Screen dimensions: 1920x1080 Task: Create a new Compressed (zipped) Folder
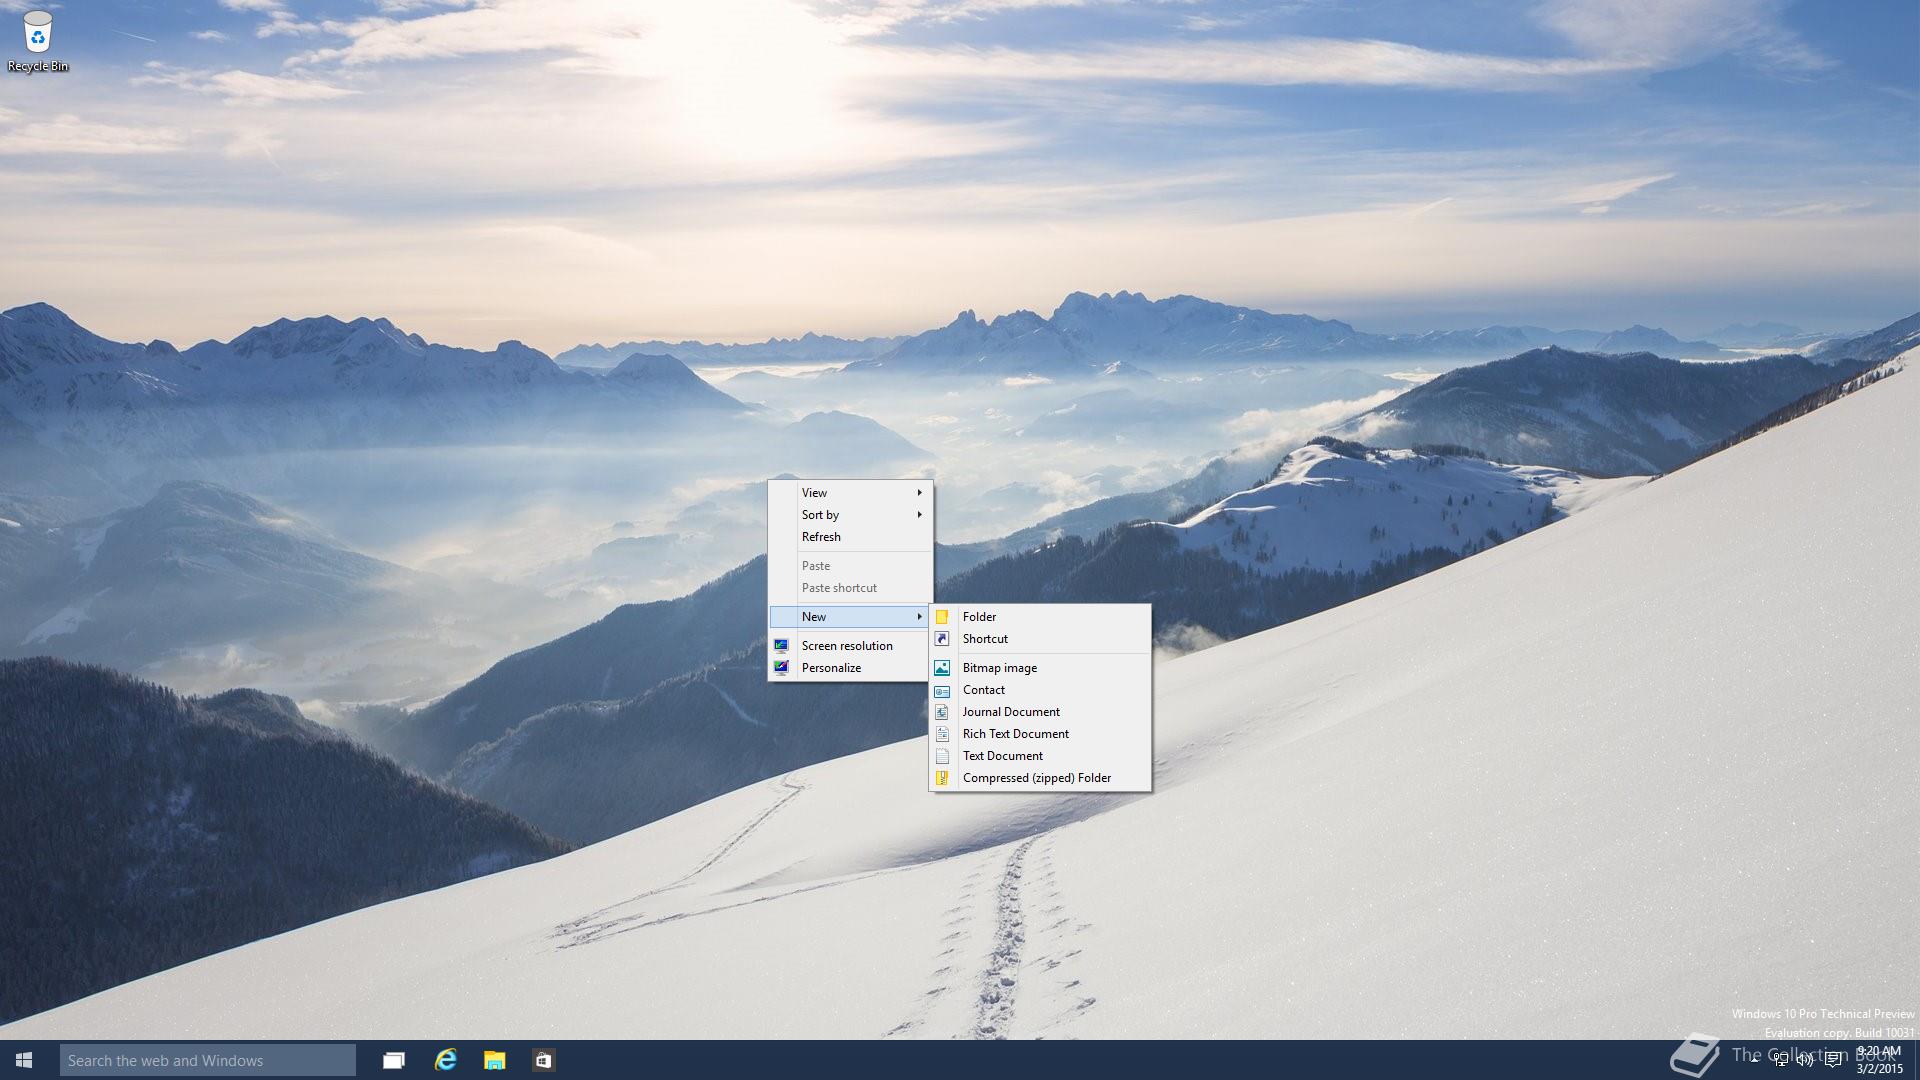point(1036,778)
